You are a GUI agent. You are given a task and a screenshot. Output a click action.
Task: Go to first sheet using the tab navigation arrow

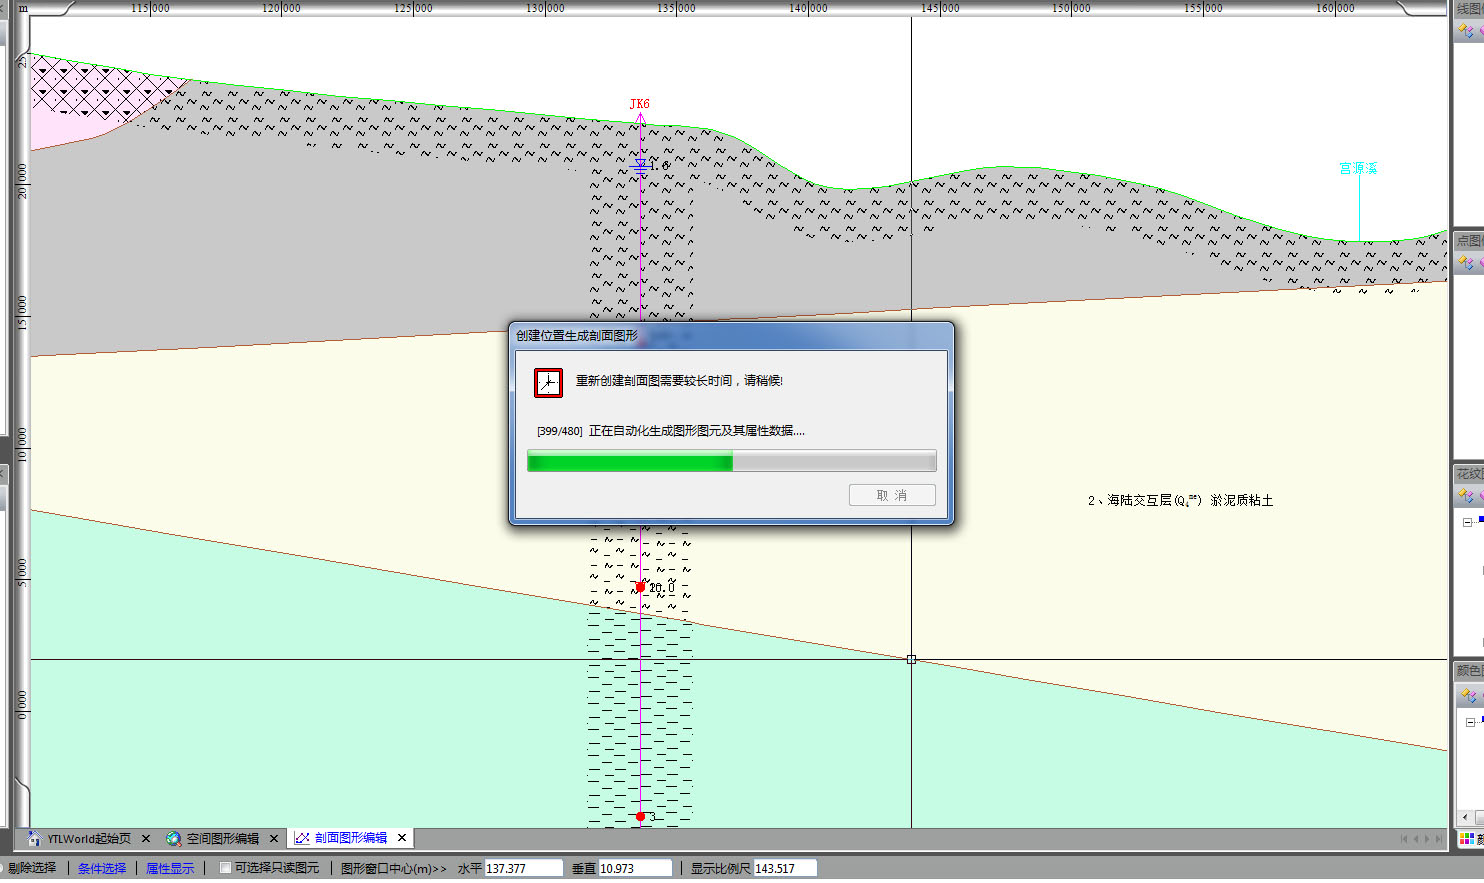tap(1404, 839)
